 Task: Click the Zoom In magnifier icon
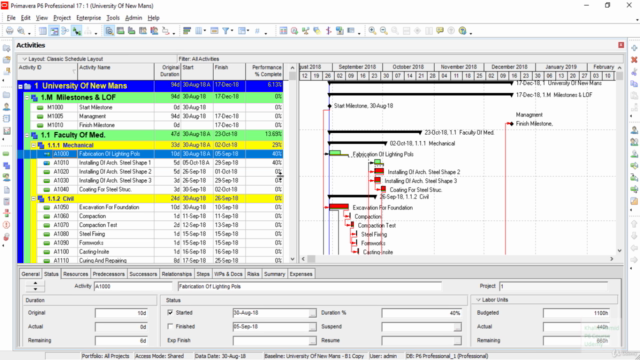(x=372, y=31)
